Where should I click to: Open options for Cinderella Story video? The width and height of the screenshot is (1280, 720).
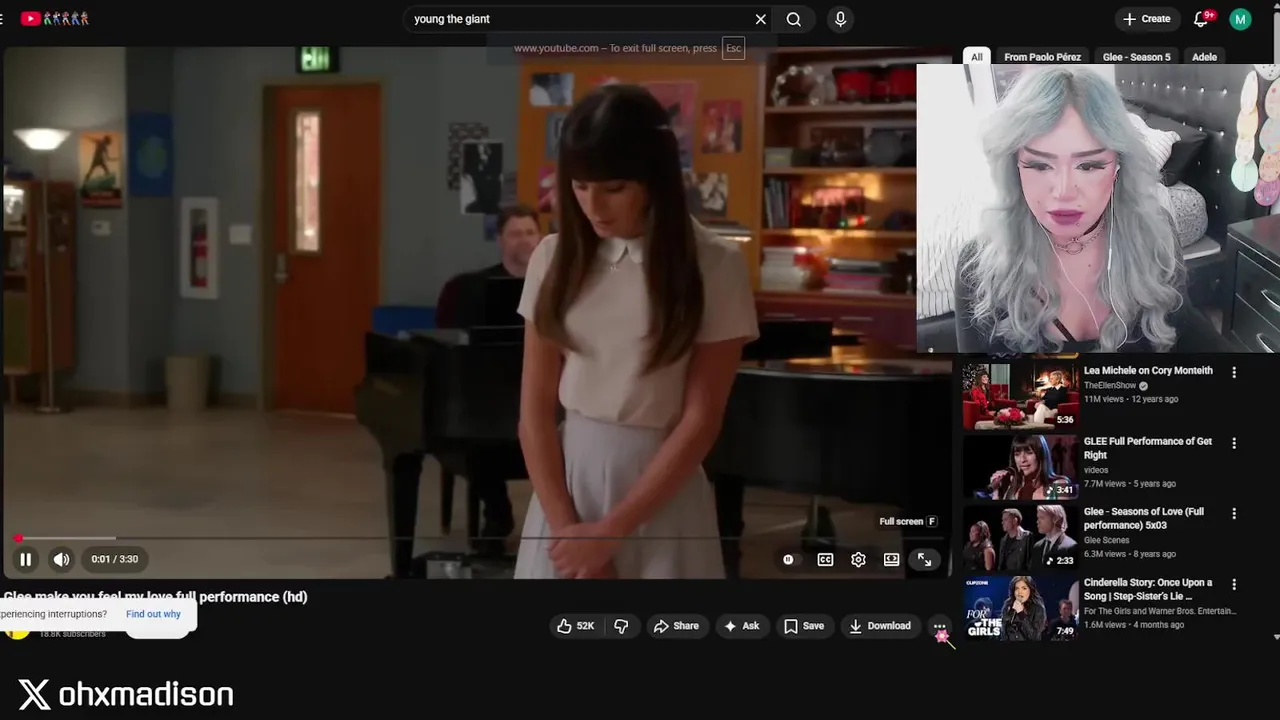(1234, 585)
